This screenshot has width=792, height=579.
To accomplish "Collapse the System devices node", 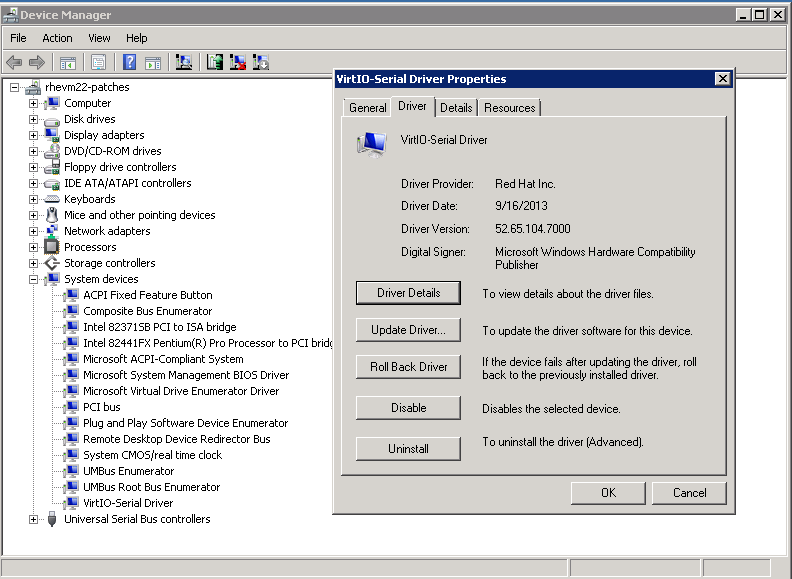I will 33,279.
